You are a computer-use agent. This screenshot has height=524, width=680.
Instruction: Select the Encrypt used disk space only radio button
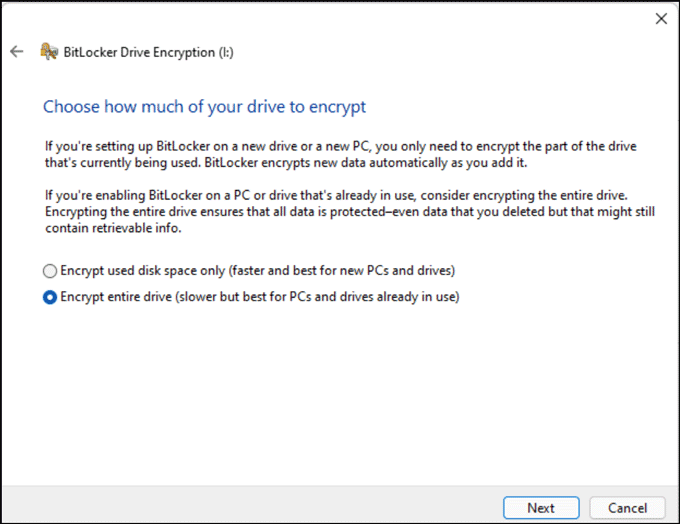pyautogui.click(x=50, y=271)
